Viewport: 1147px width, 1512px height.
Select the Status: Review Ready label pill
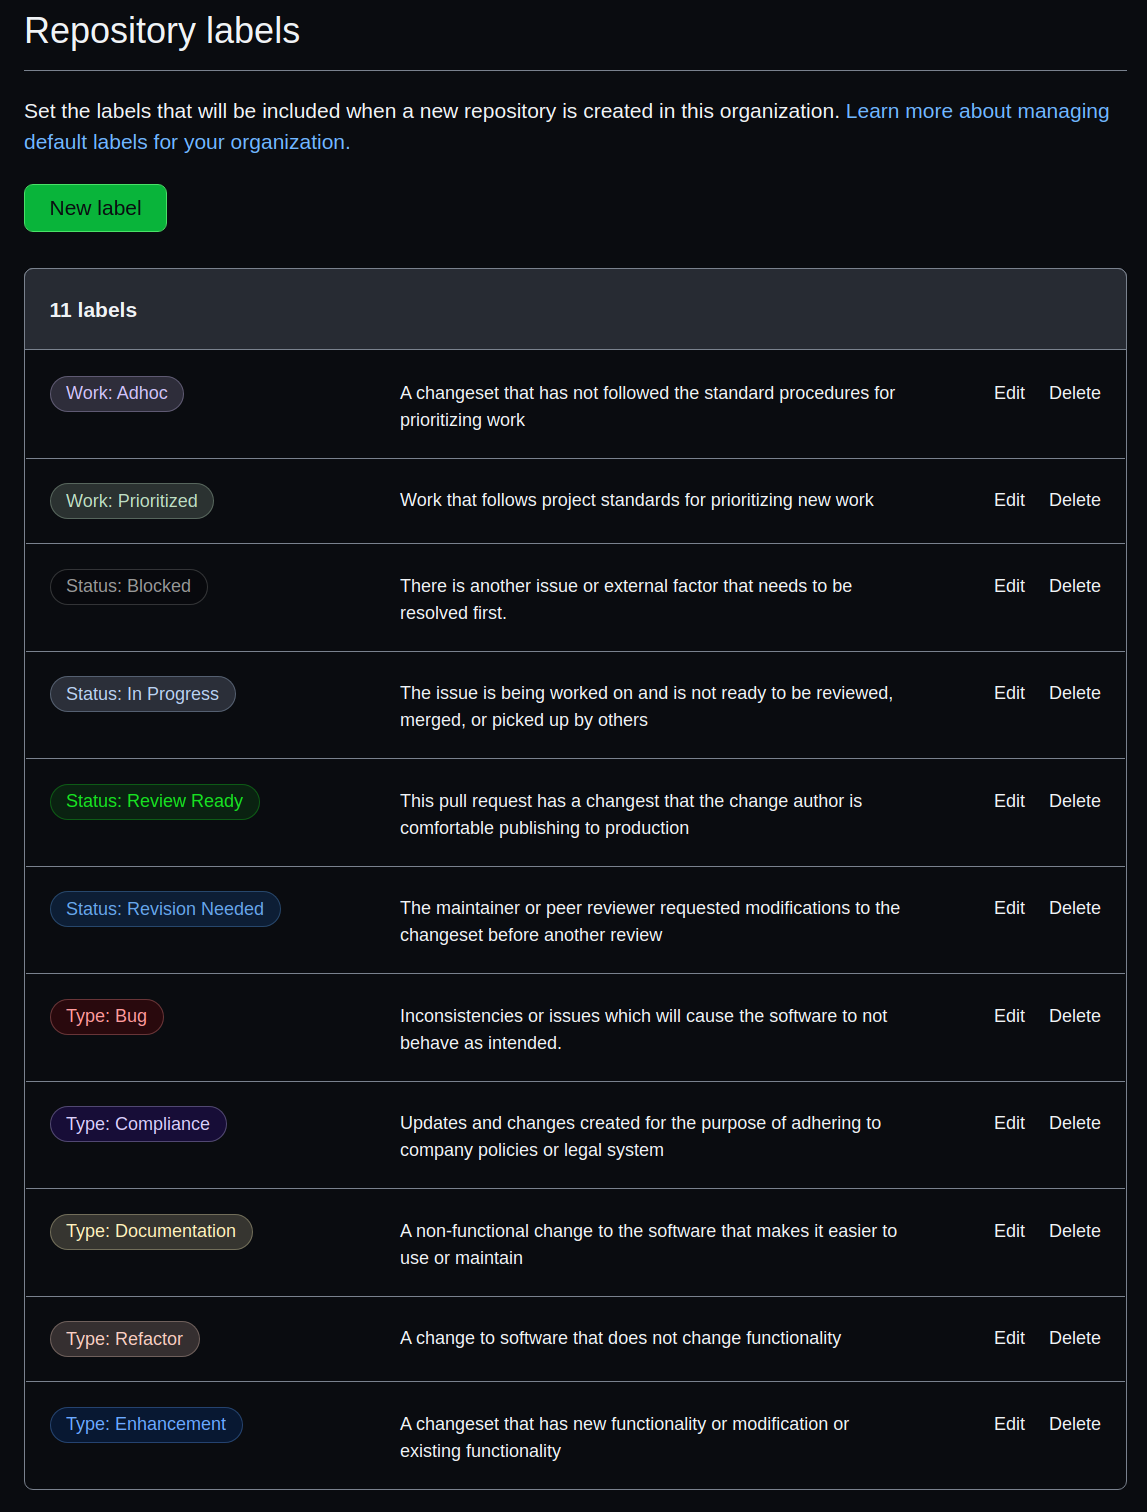pos(154,801)
